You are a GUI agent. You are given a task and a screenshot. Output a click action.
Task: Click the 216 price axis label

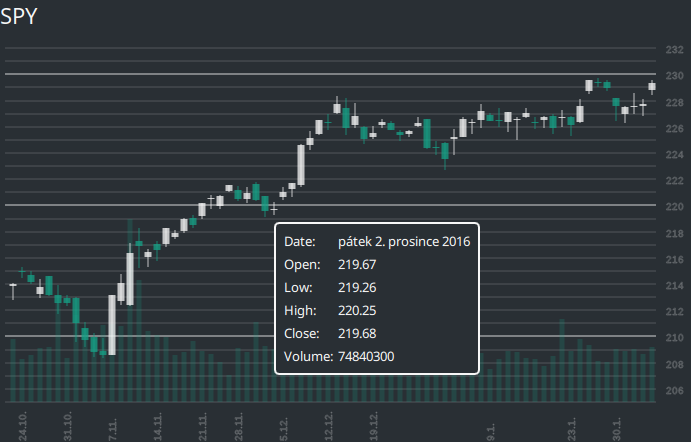674,260
